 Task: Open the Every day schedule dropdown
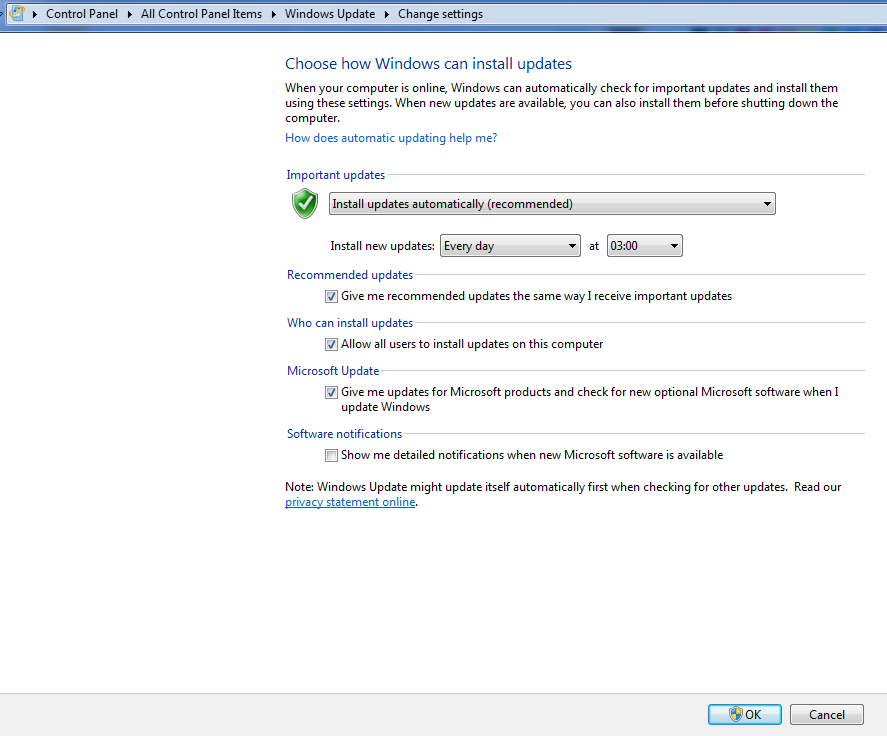510,246
